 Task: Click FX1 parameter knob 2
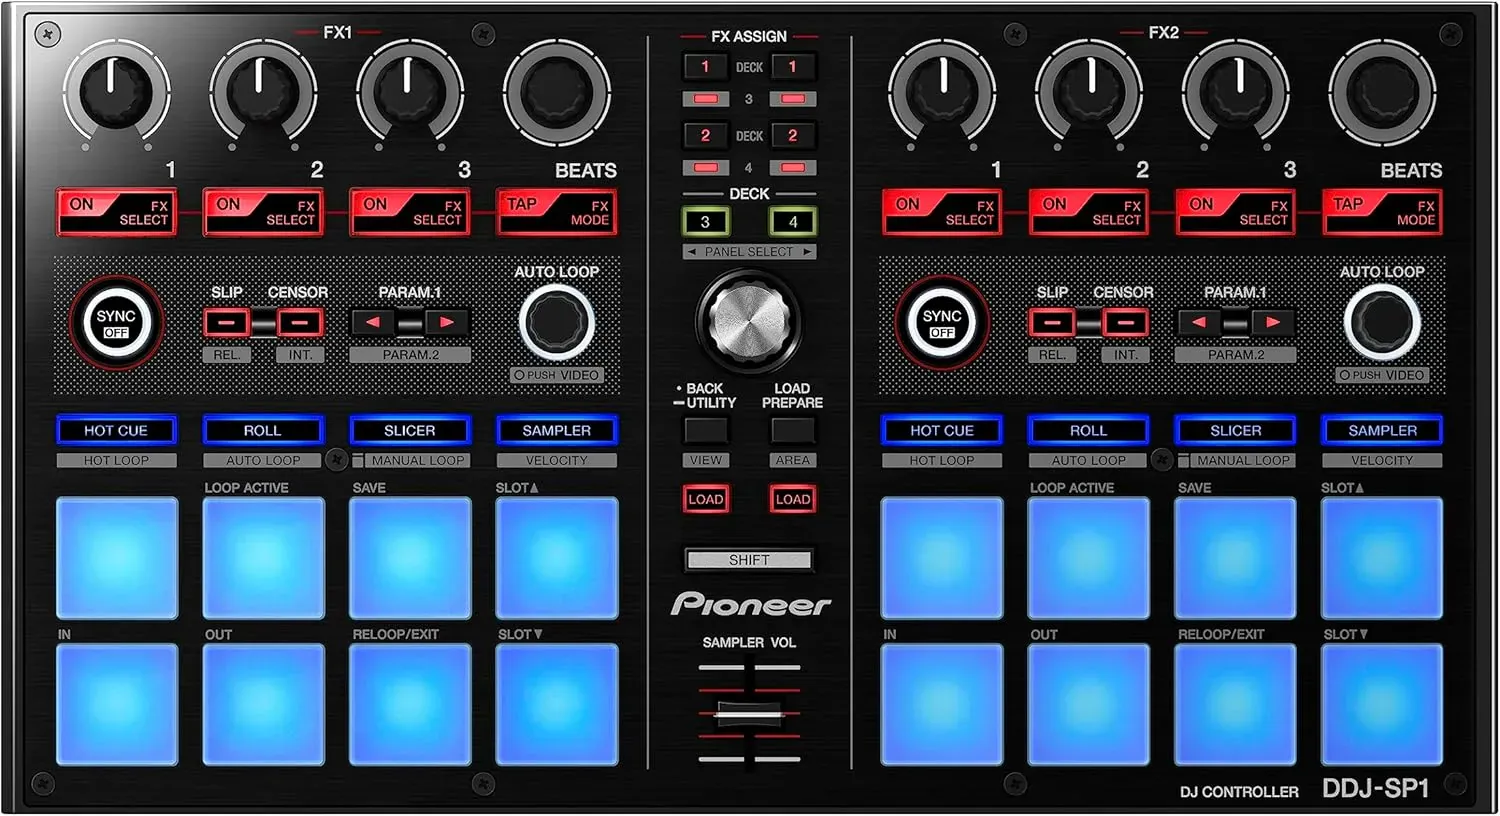tap(263, 92)
